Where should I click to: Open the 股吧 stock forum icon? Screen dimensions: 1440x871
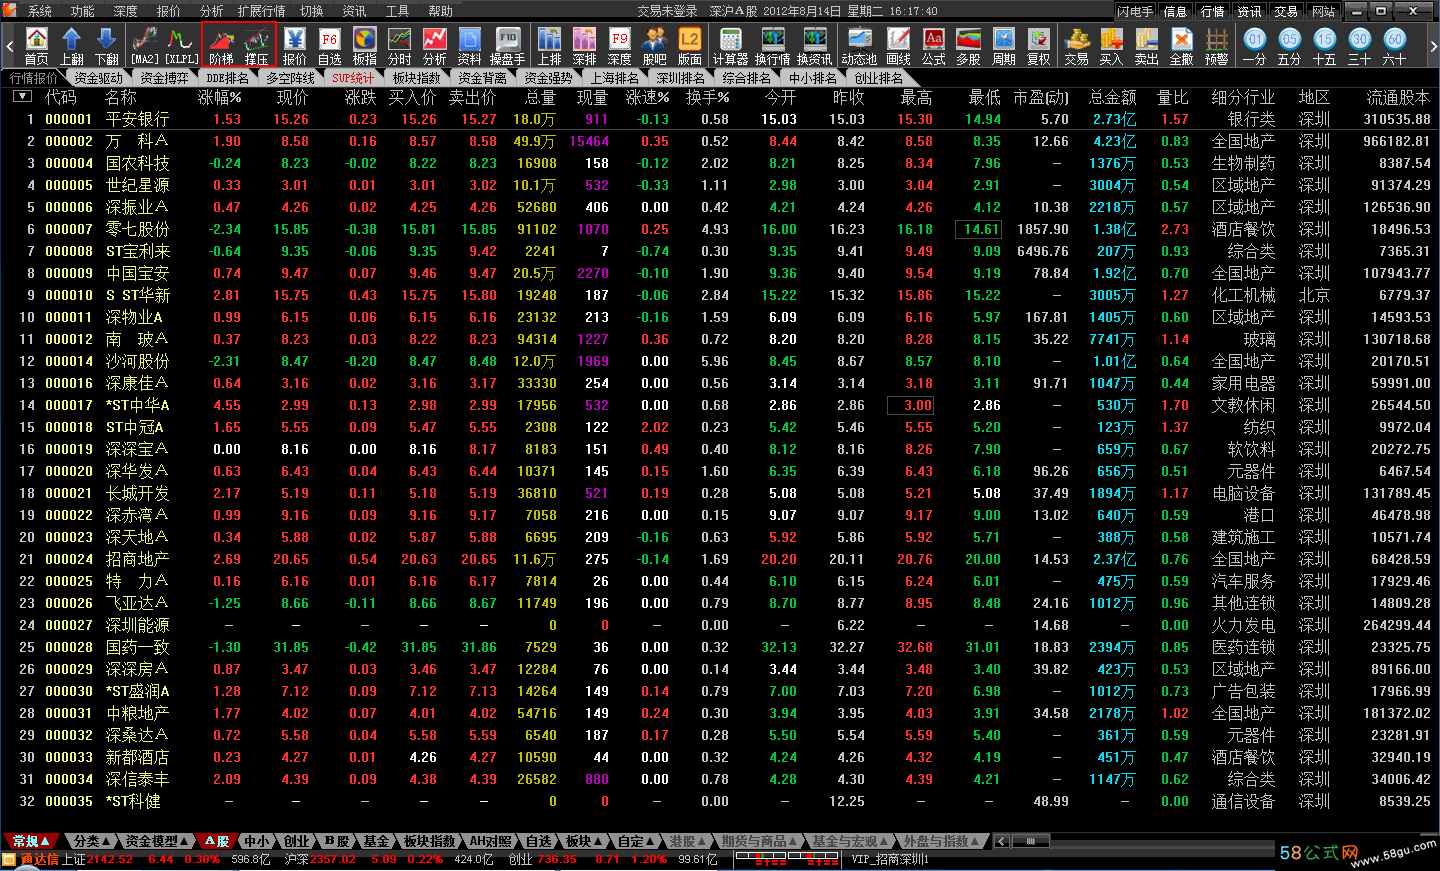point(655,46)
